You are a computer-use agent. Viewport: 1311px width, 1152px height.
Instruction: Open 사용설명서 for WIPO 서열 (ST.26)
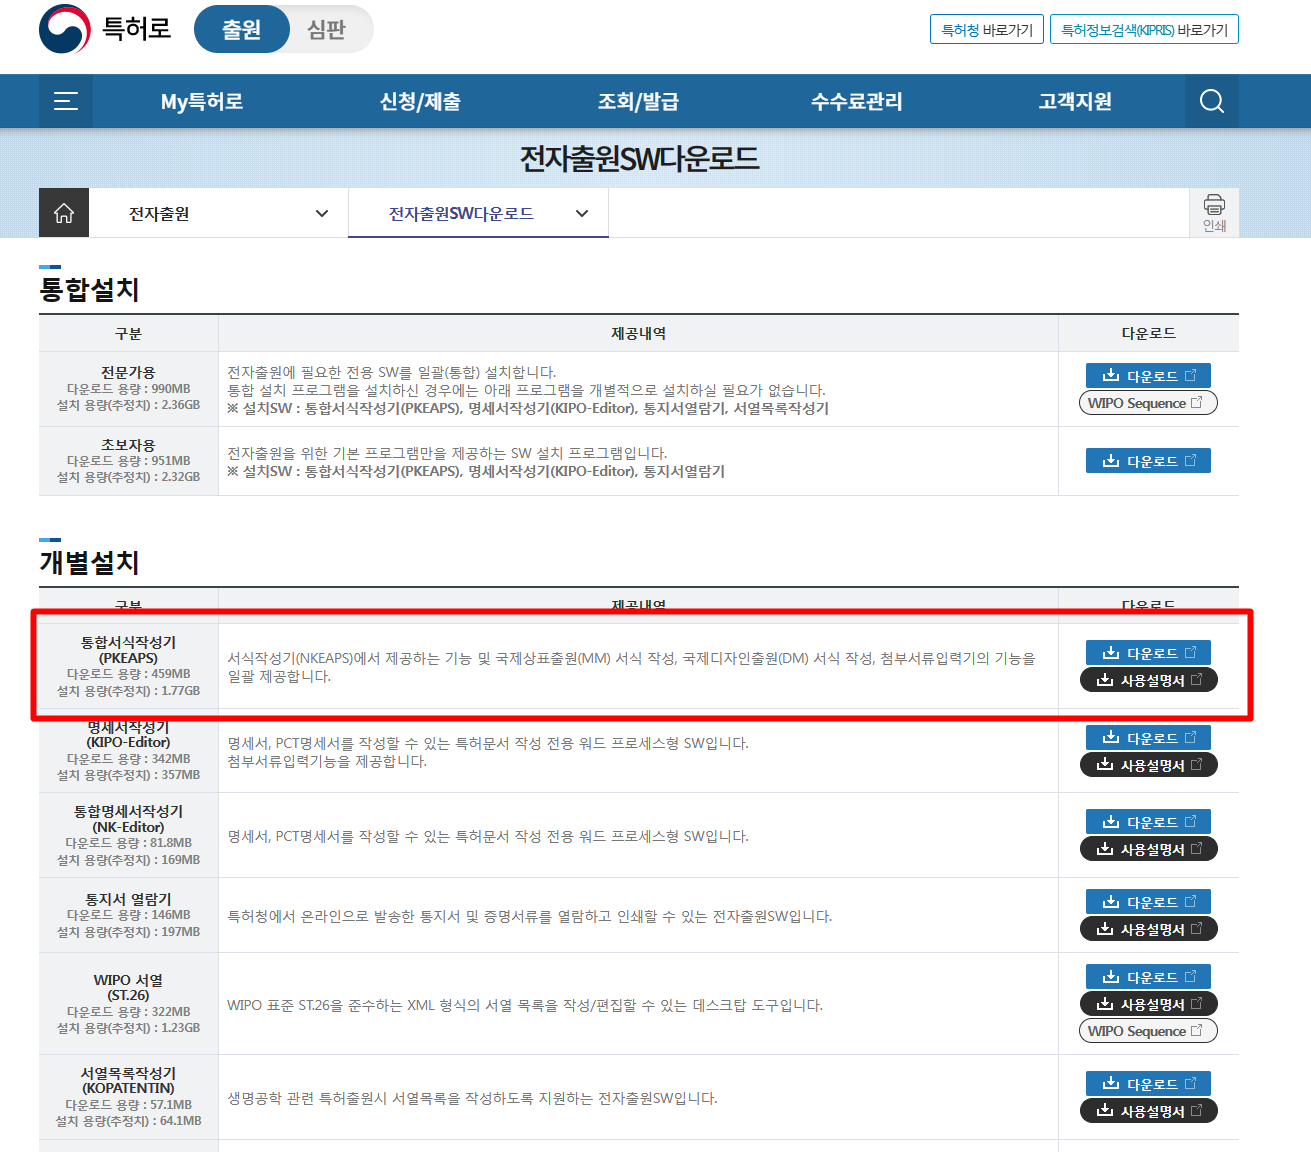pyautogui.click(x=1148, y=1004)
